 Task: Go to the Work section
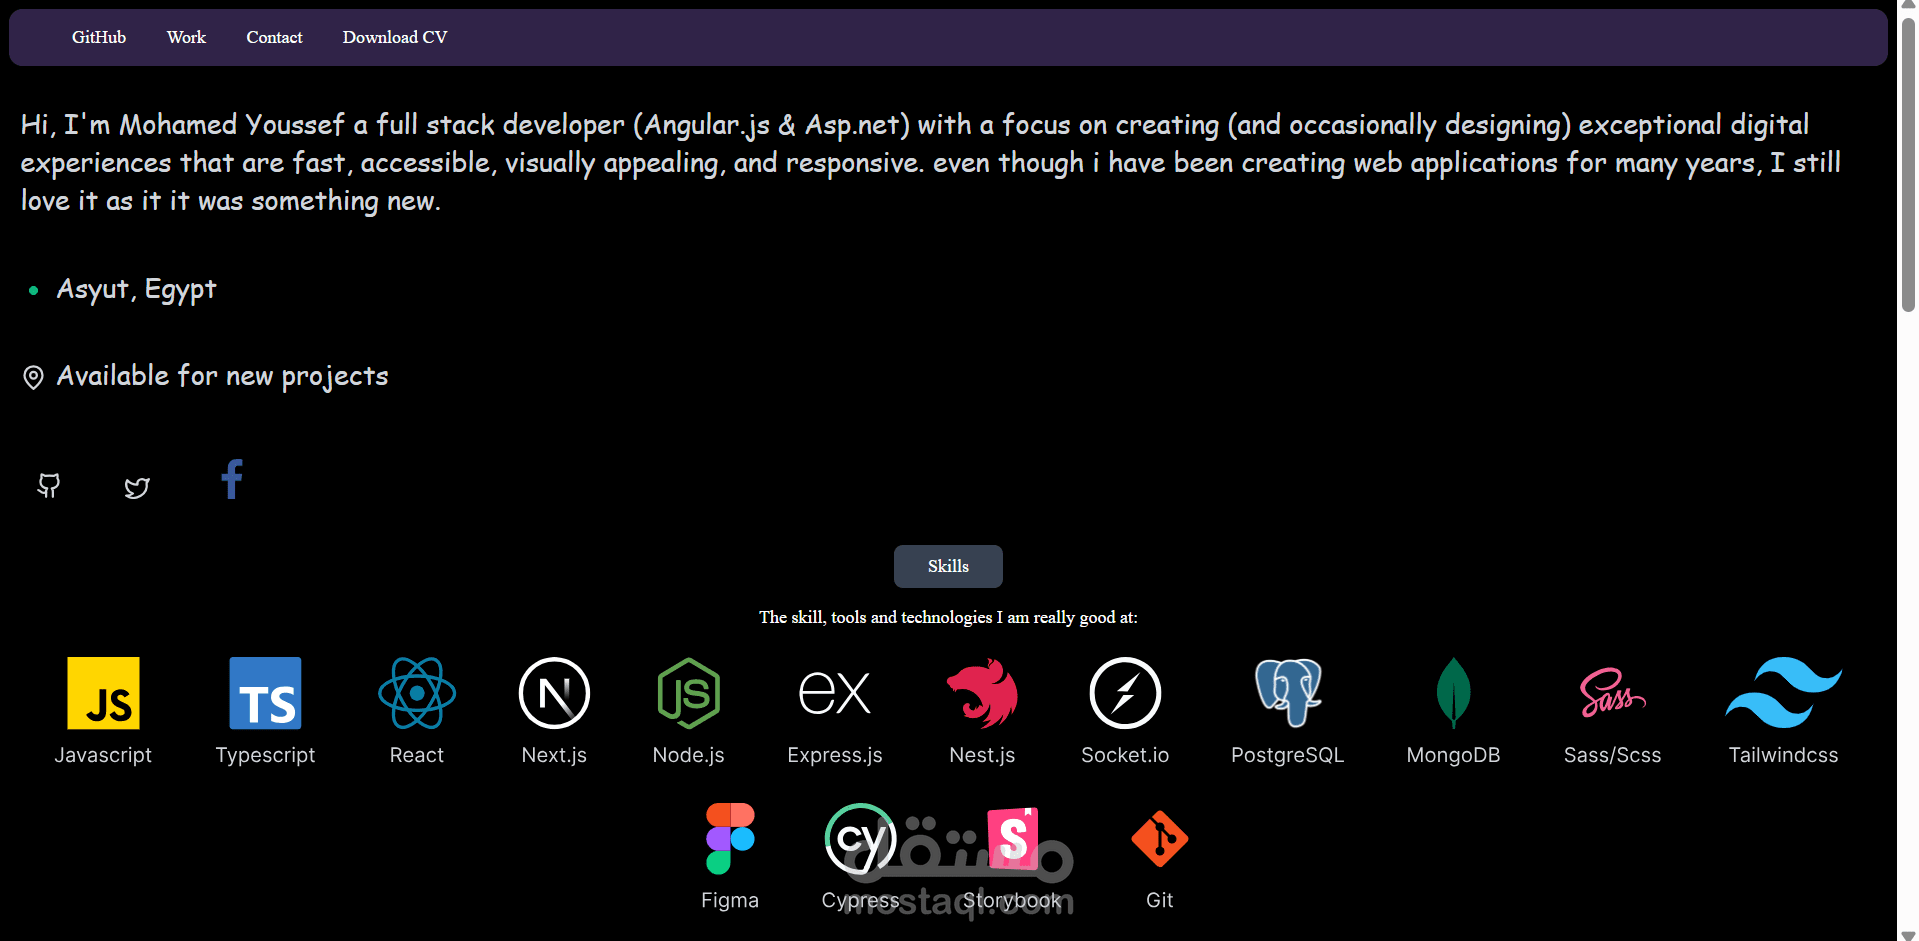(186, 37)
